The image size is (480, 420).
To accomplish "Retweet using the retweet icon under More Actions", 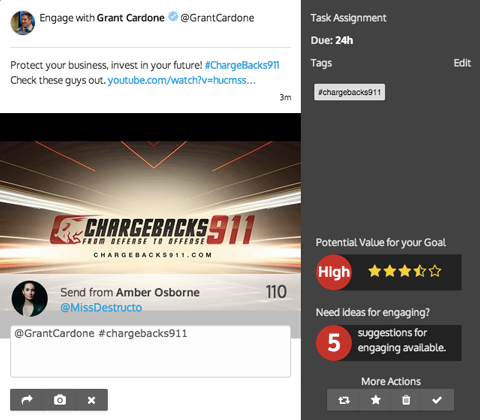I will [x=343, y=399].
